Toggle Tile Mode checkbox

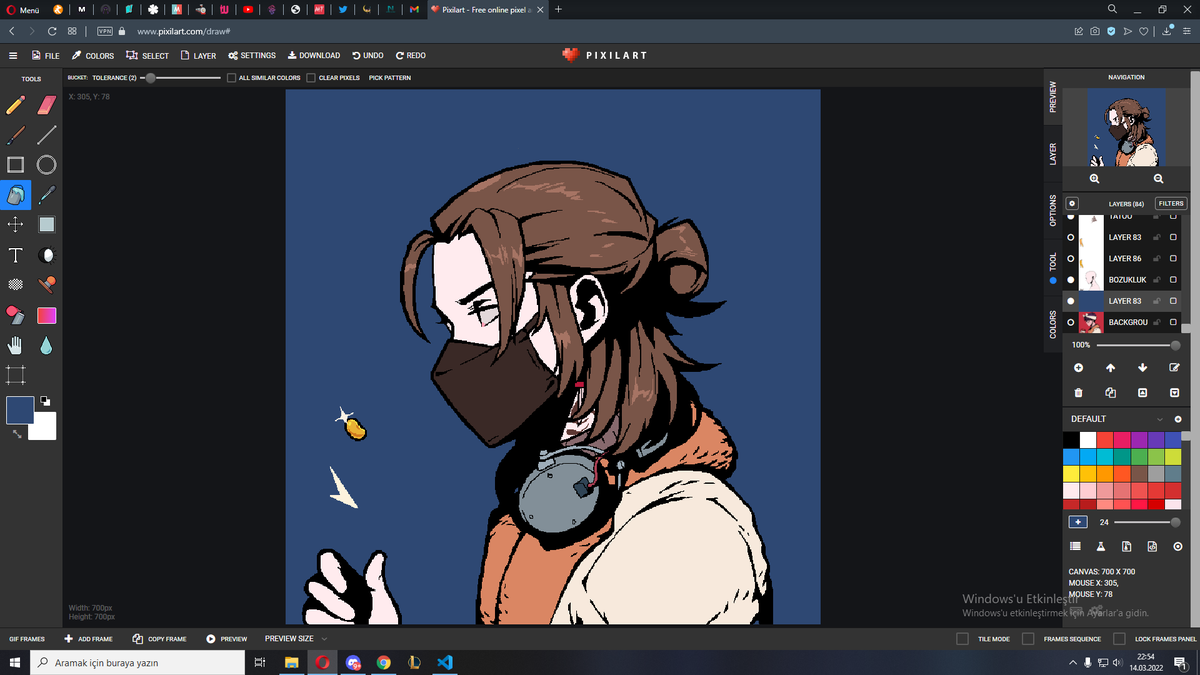point(963,638)
